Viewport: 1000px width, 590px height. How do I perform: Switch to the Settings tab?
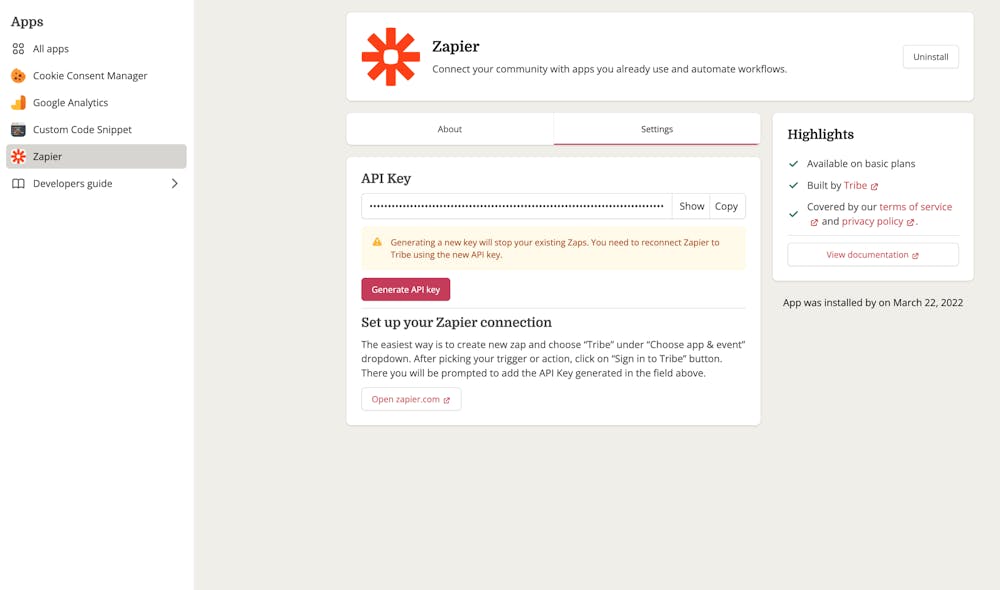(x=657, y=129)
